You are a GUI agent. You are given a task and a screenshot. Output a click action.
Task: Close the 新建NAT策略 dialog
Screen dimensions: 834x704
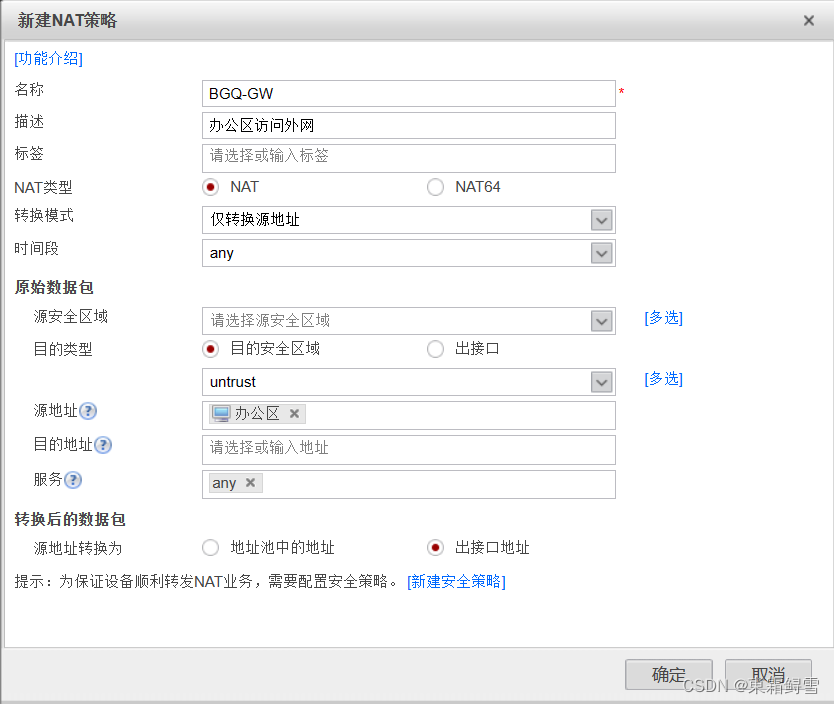(x=808, y=21)
